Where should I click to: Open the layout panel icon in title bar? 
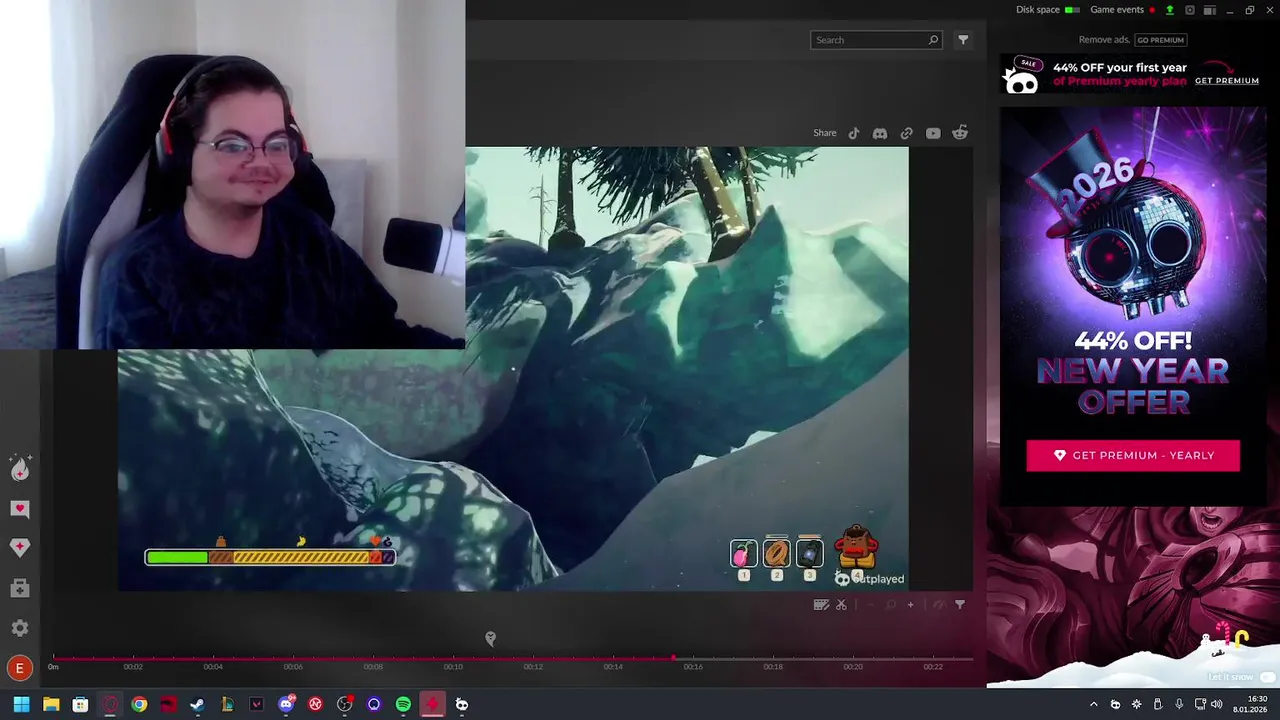tap(1209, 10)
